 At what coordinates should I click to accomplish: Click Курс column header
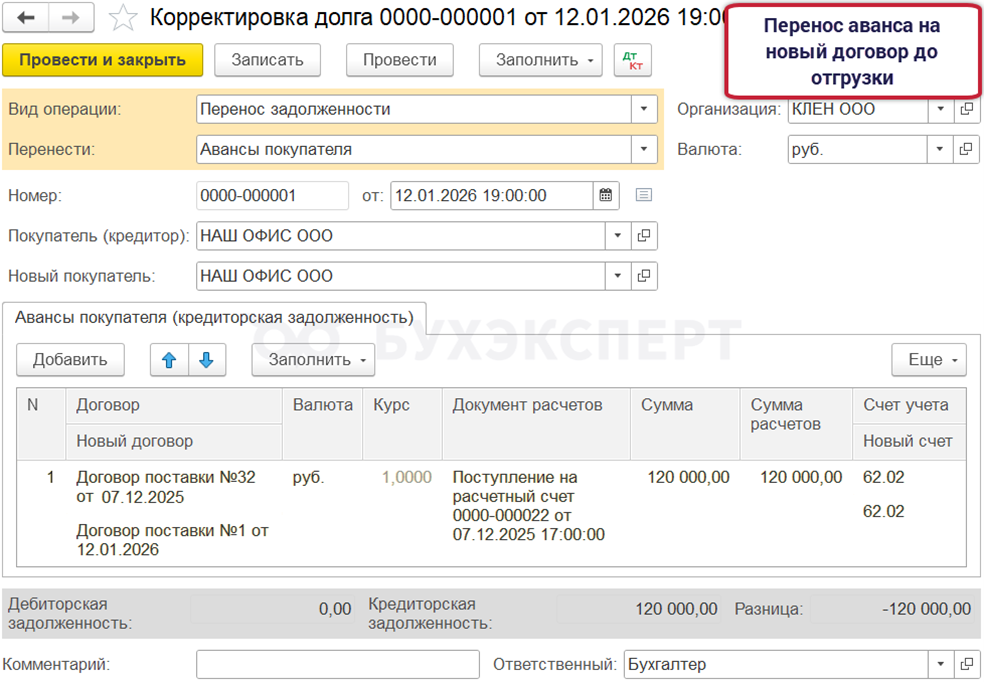(402, 424)
